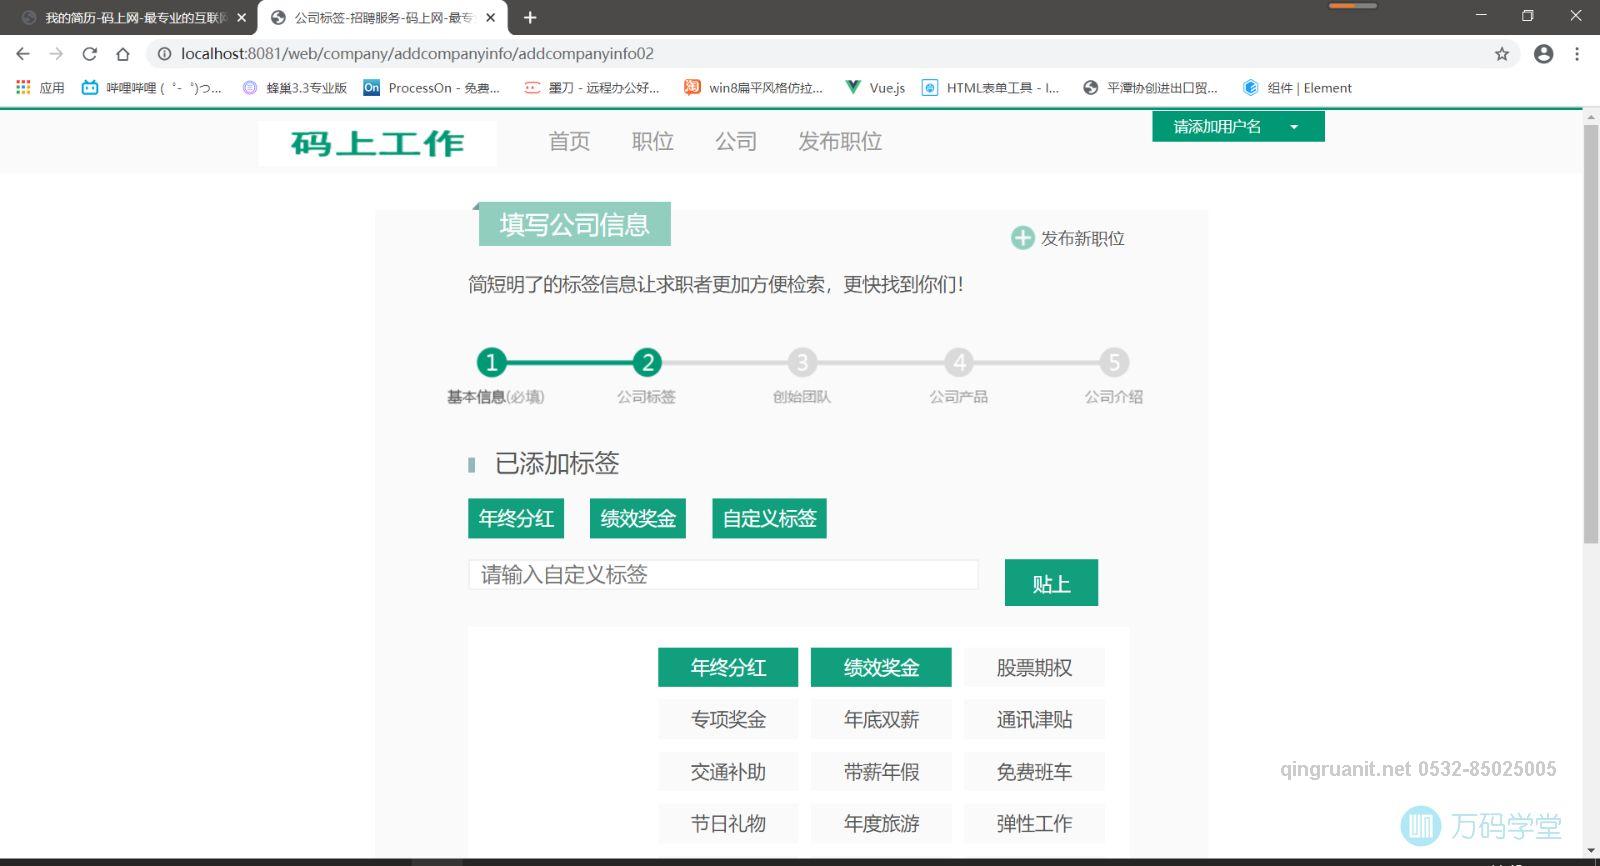
Task: Open the new tab plus button
Action: [530, 17]
